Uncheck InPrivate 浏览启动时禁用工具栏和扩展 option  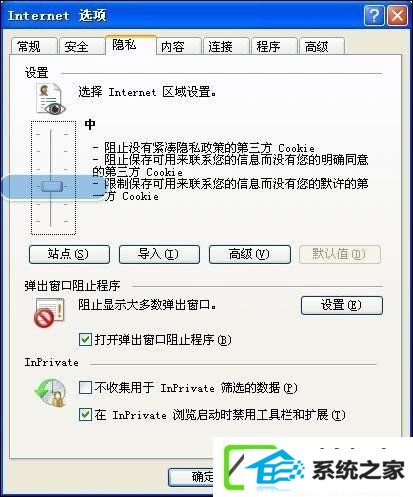pyautogui.click(x=85, y=415)
